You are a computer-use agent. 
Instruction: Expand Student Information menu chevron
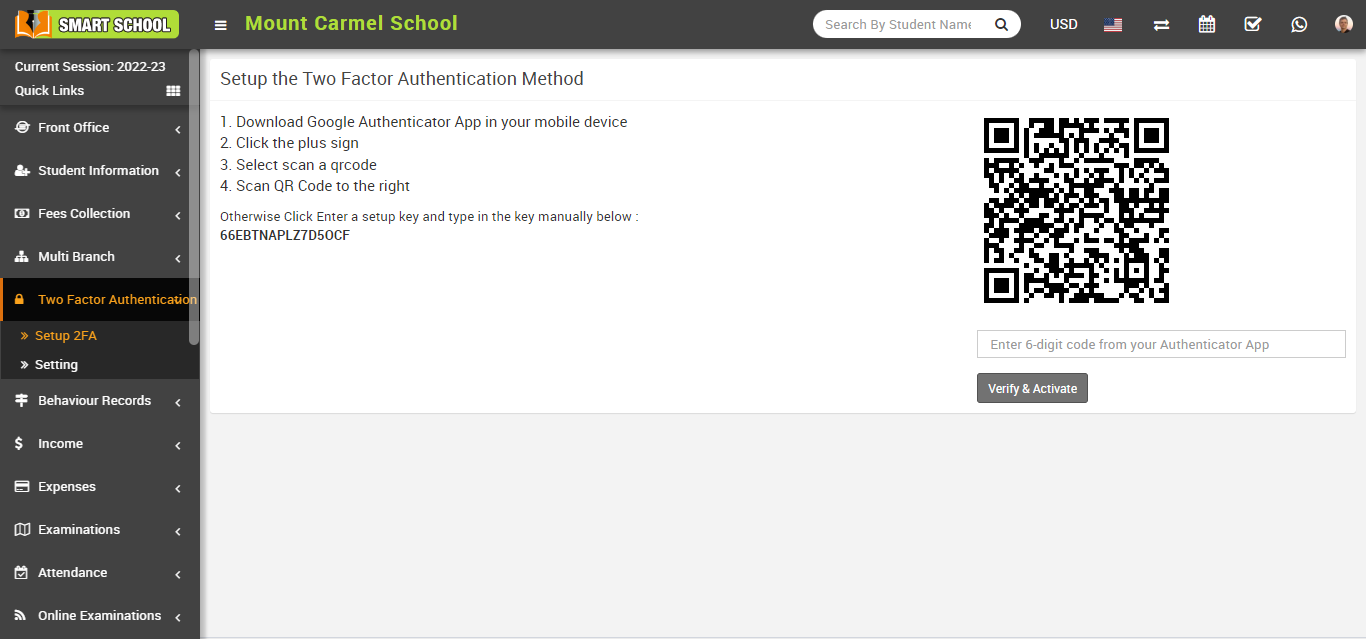tap(177, 172)
